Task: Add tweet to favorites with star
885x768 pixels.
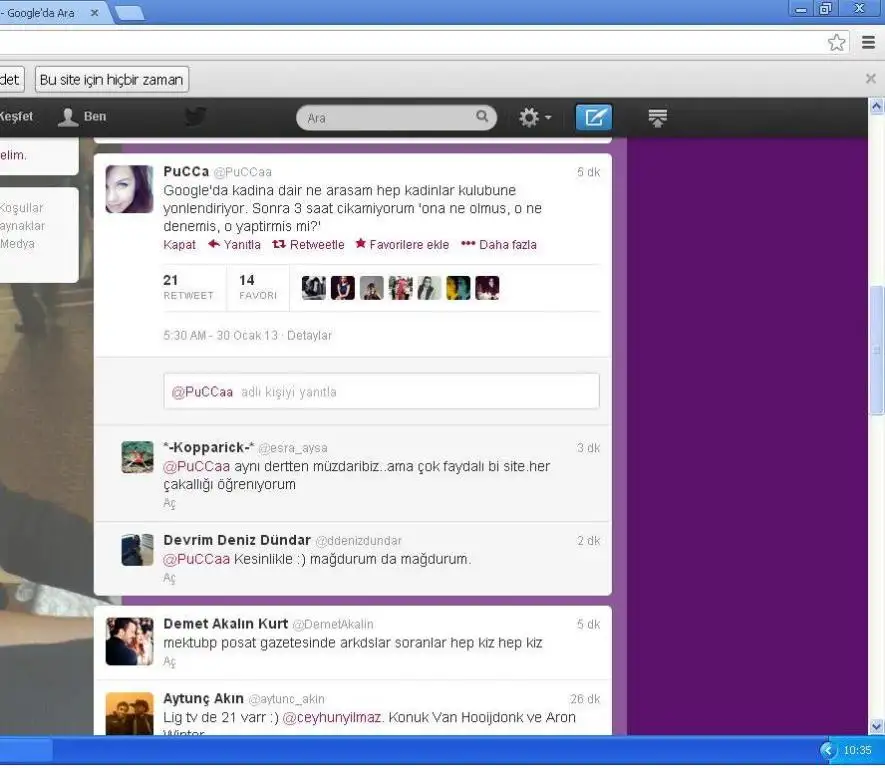Action: [402, 245]
